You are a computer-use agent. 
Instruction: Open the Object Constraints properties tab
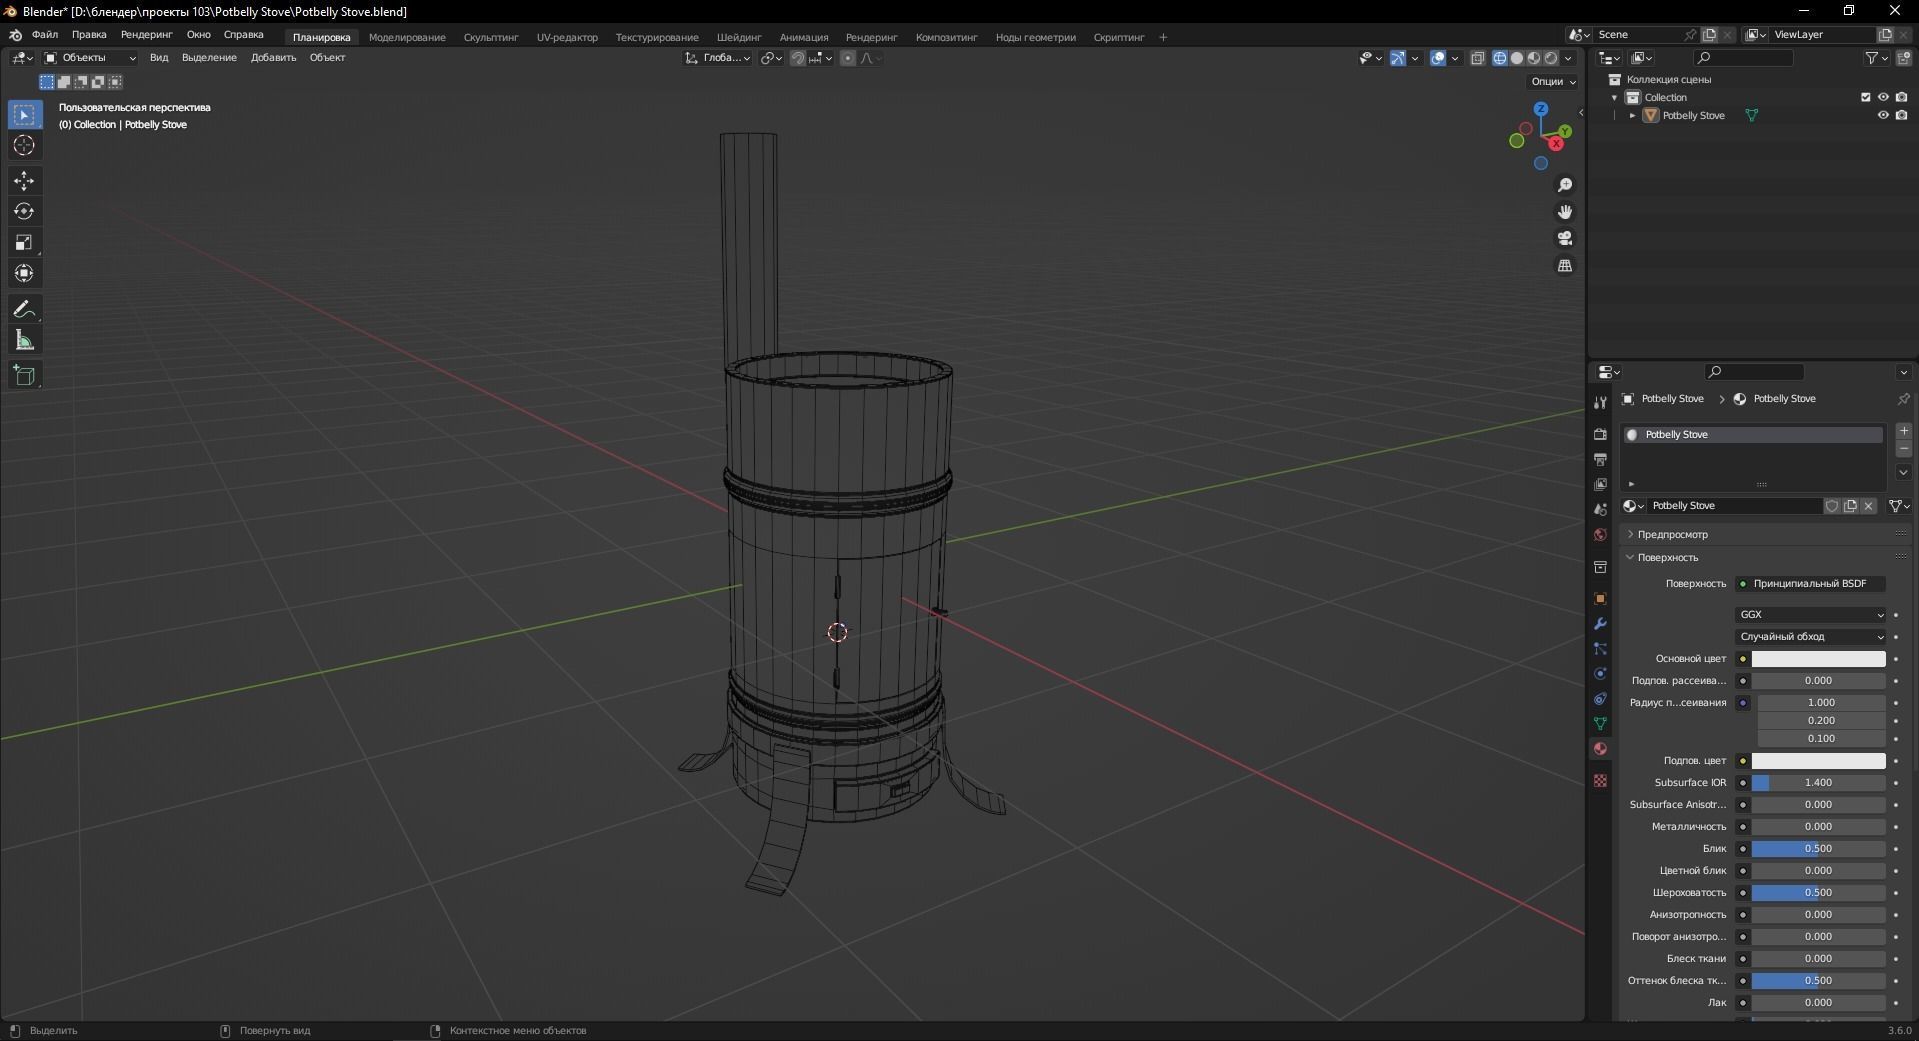[1600, 698]
